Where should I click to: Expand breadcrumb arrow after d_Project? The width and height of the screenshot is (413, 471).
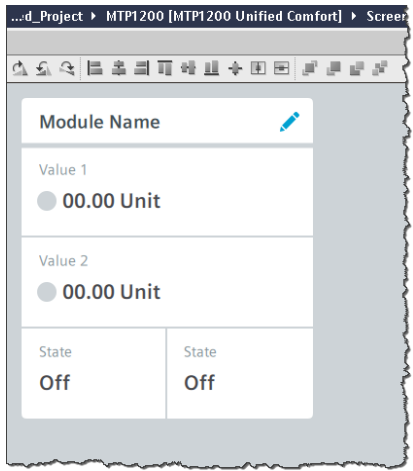[x=94, y=16]
